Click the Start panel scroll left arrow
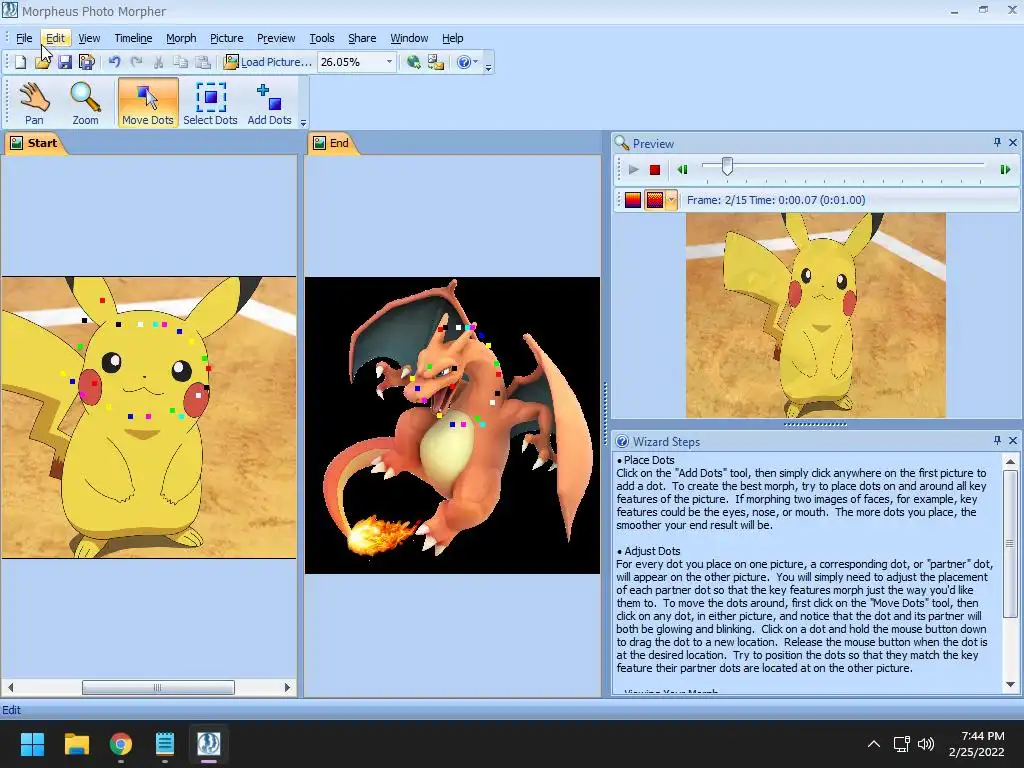The image size is (1024, 768). (x=10, y=687)
